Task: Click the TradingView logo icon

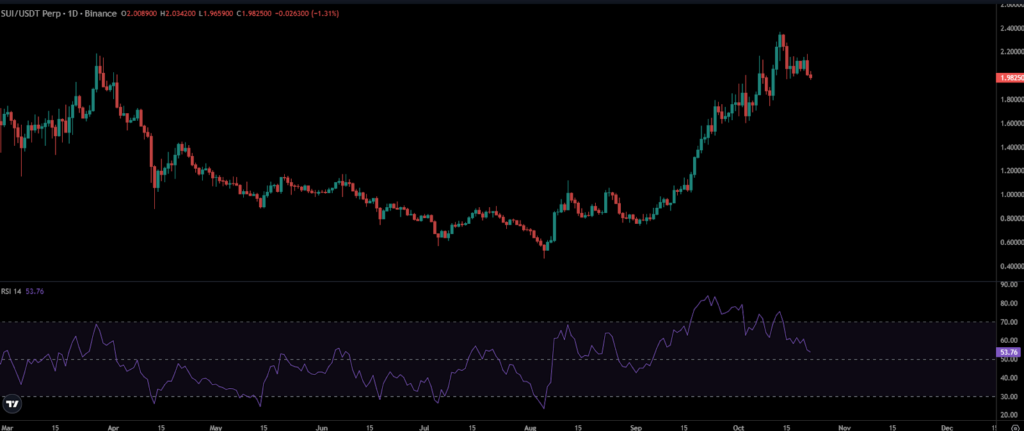Action: point(11,404)
